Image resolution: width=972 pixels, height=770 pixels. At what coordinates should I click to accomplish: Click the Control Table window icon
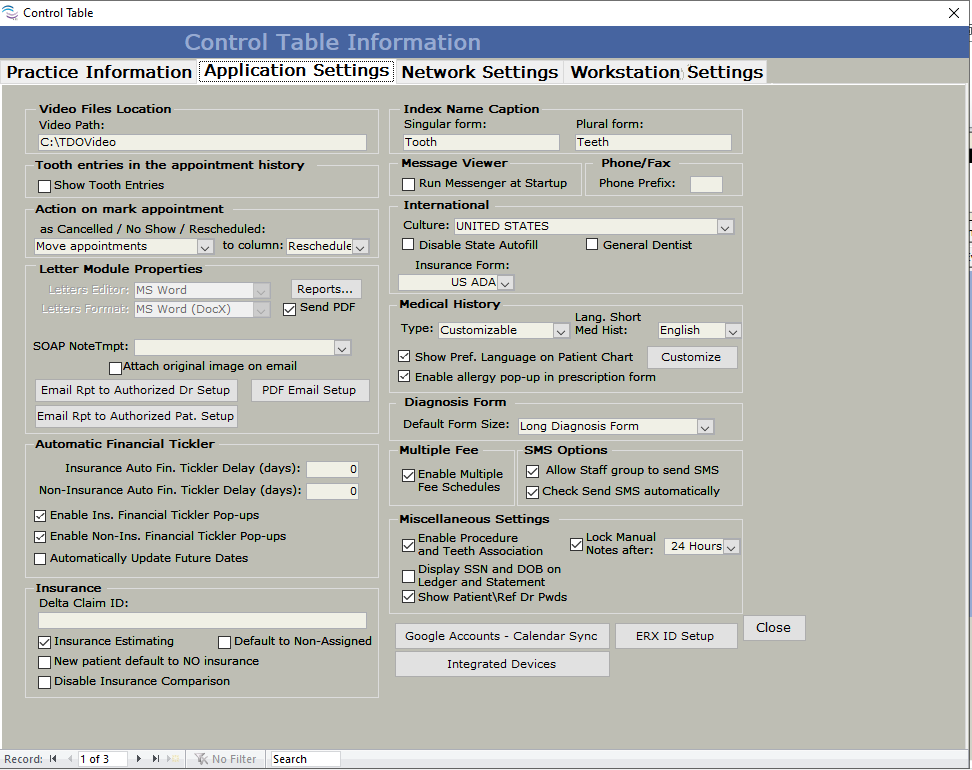coord(11,13)
